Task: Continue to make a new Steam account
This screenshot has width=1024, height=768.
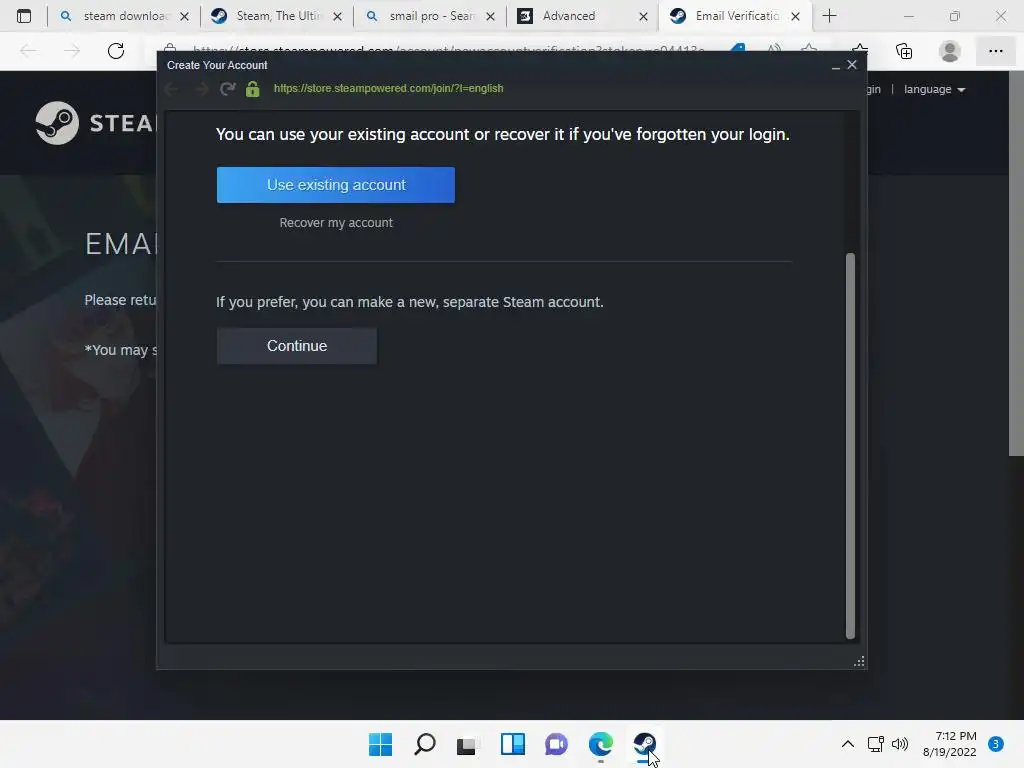Action: coord(296,345)
